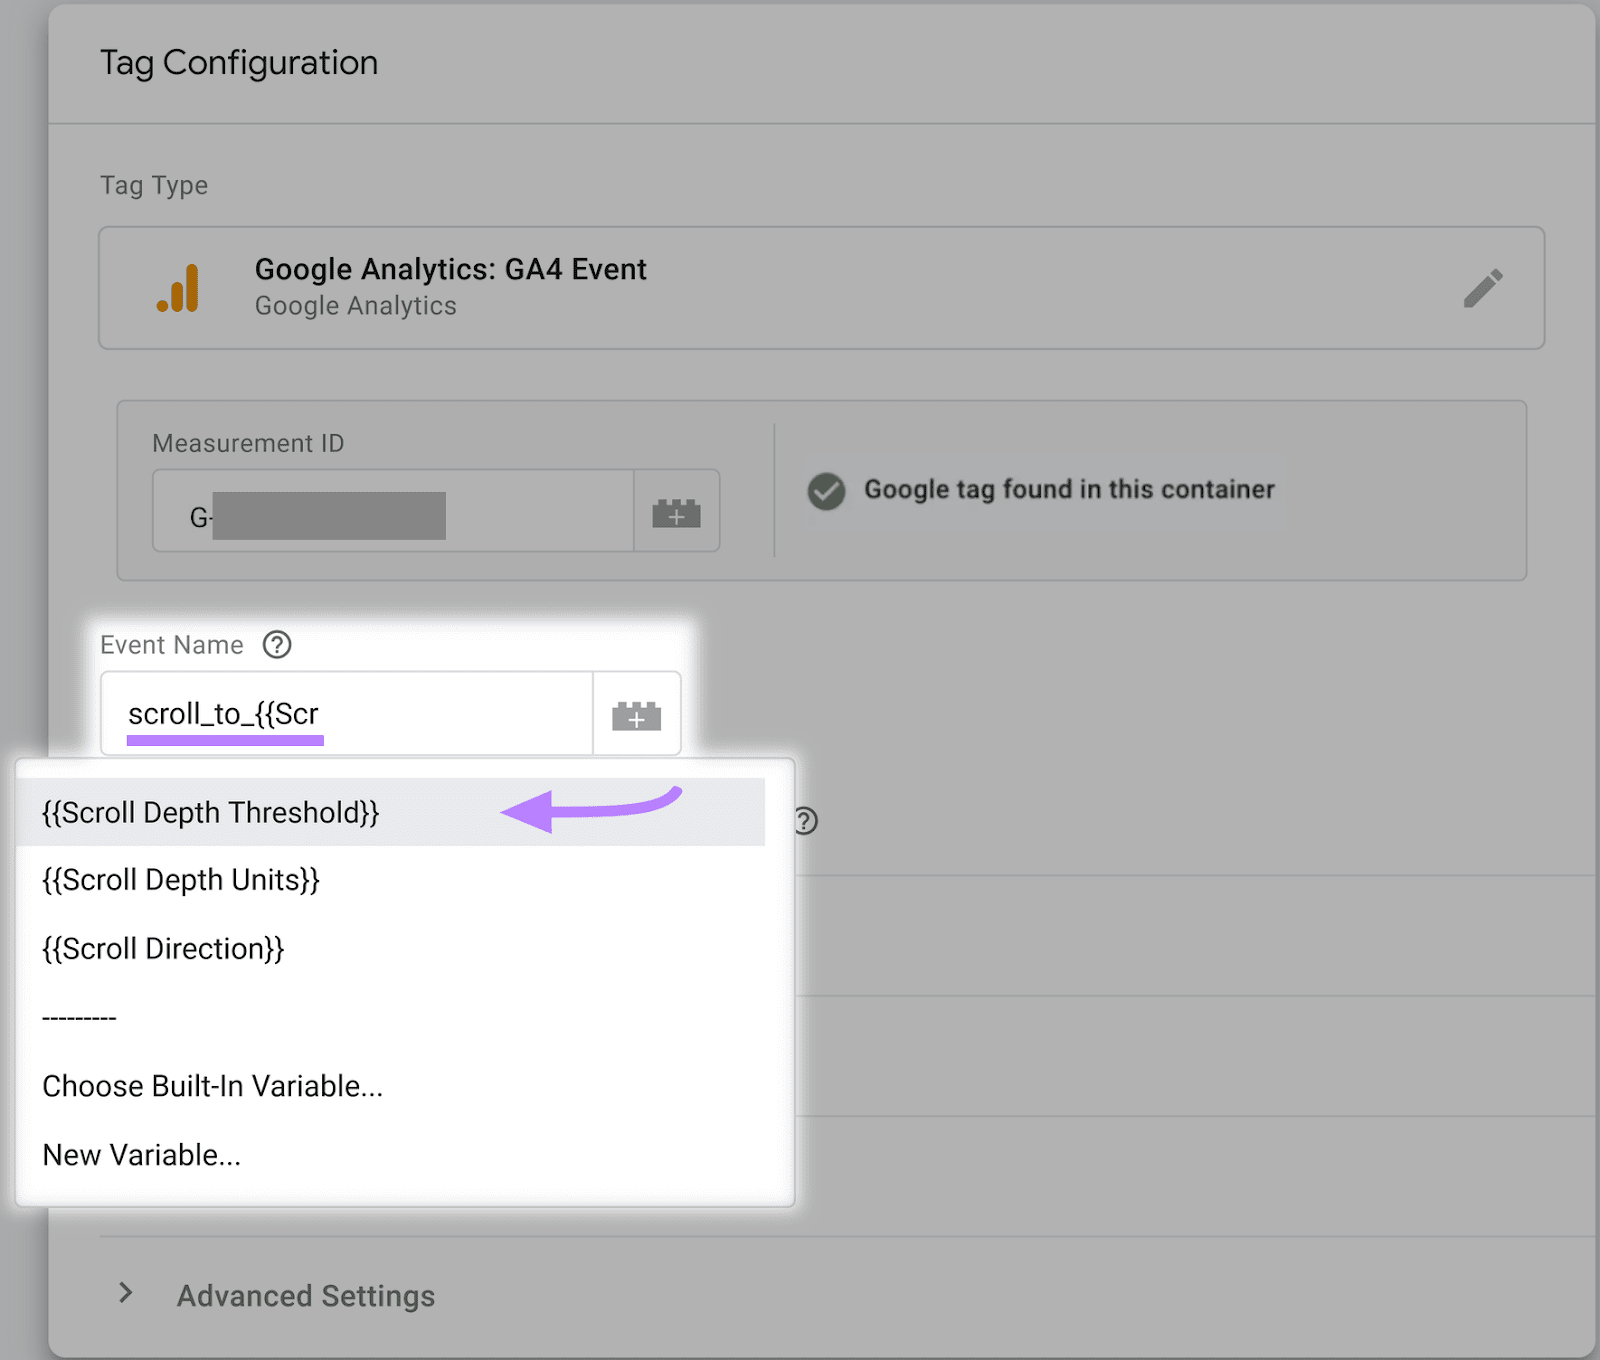Click the Tag Configuration heading
Image resolution: width=1600 pixels, height=1360 pixels.
pos(238,62)
